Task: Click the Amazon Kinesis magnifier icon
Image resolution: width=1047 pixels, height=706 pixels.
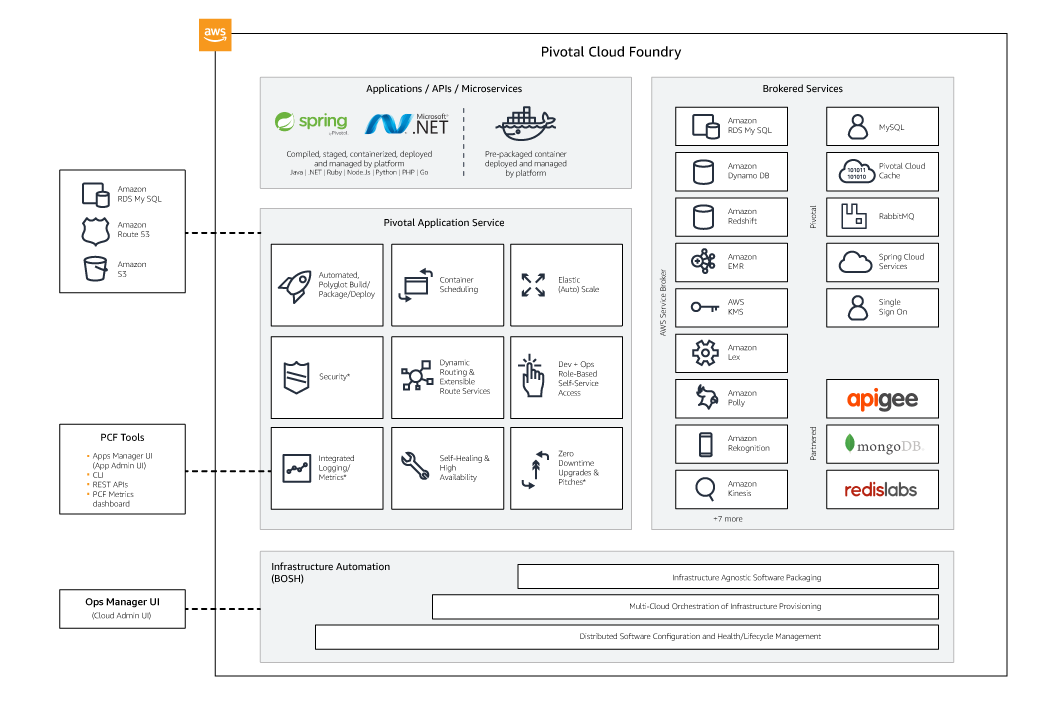Action: (x=707, y=489)
